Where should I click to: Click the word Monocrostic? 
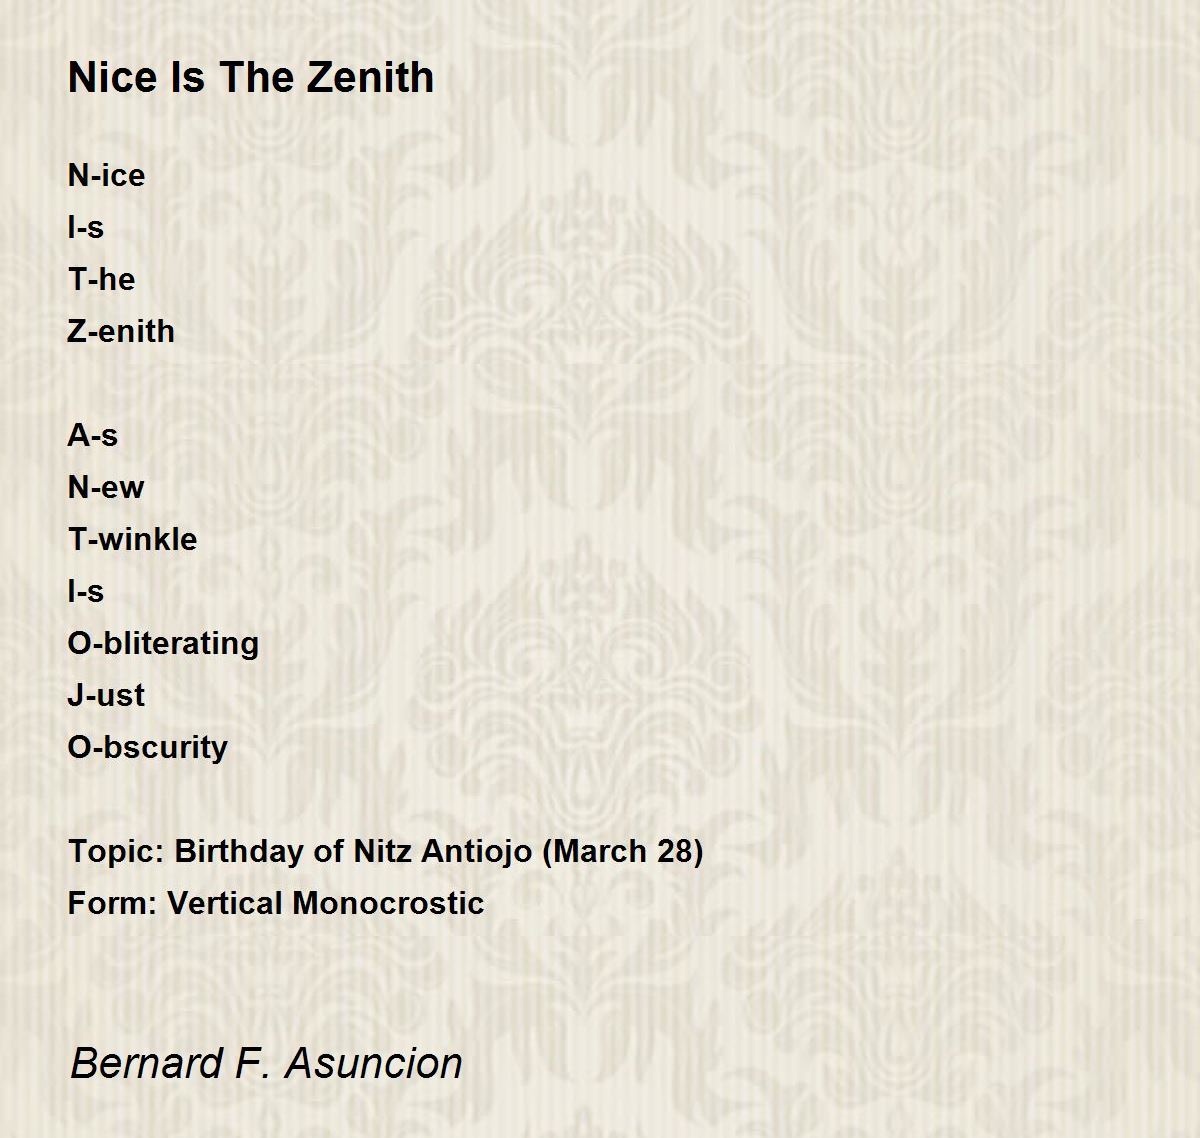(x=389, y=903)
